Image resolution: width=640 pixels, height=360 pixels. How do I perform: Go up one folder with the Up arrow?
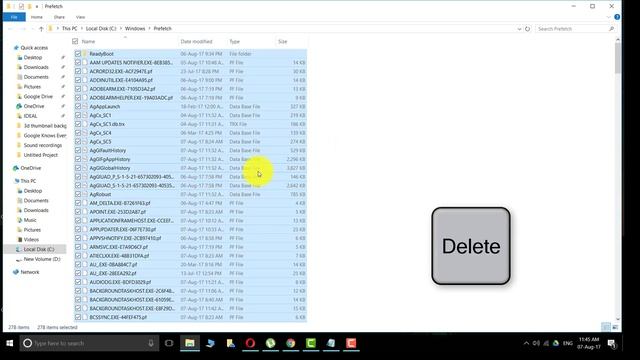[x=41, y=29]
